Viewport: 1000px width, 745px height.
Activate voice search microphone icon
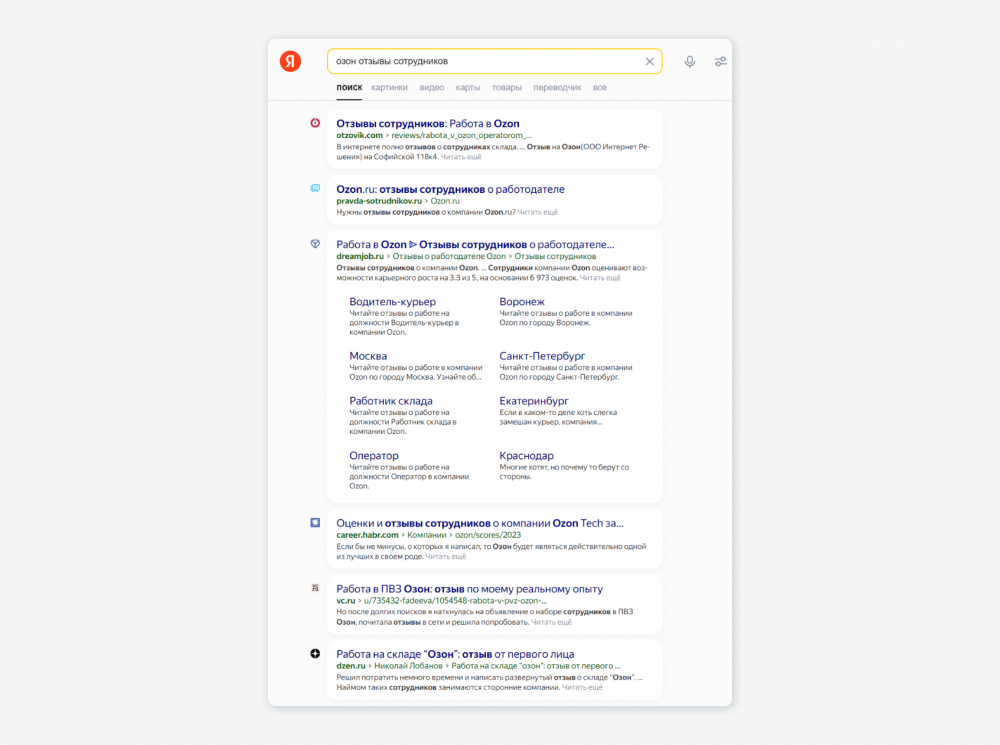pos(690,62)
